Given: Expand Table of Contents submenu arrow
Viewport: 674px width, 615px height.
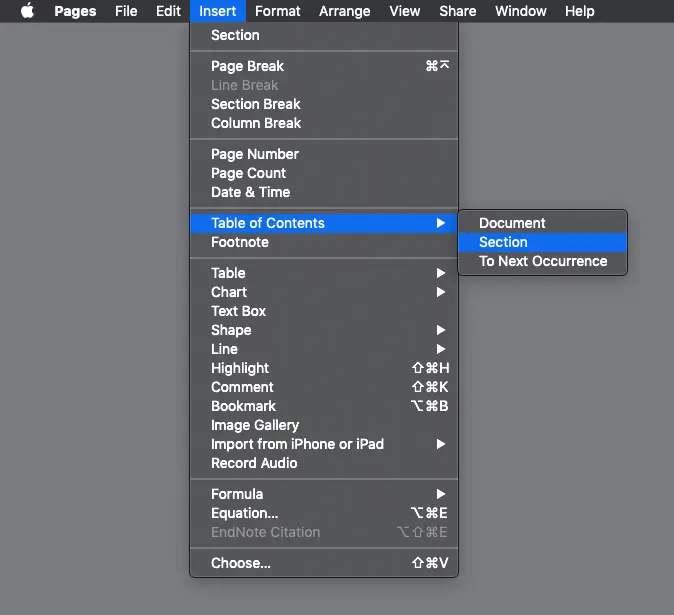Looking at the screenshot, I should pyautogui.click(x=441, y=223).
